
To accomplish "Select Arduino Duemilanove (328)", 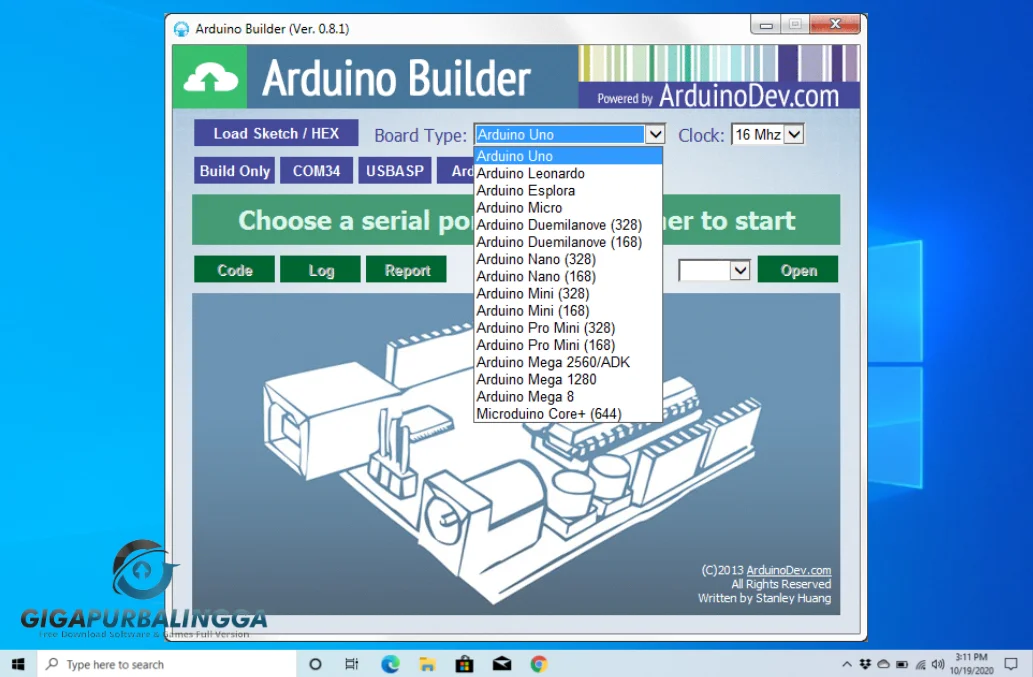I will pos(568,225).
